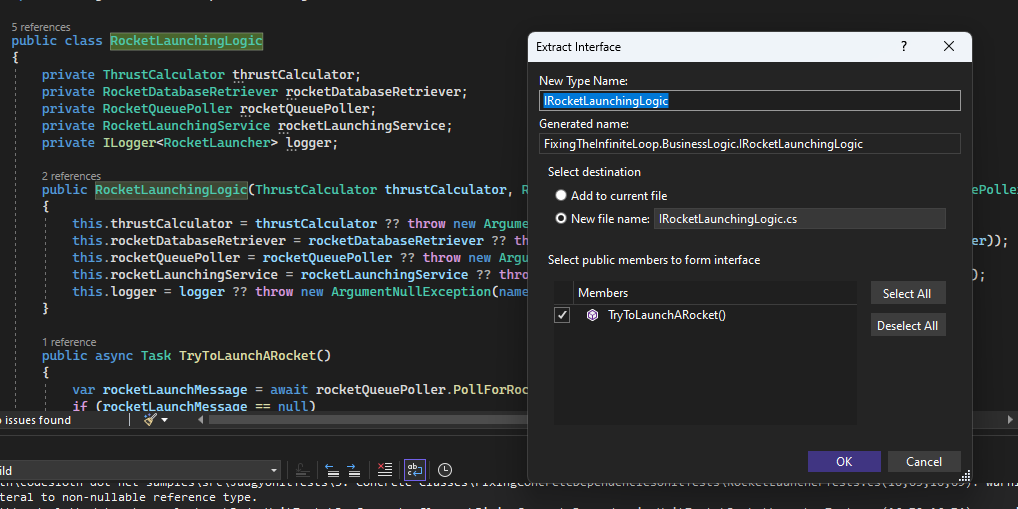The image size is (1018, 509).
Task: Click the IRocketLaunchingLogic.cs file name field
Action: pyautogui.click(x=799, y=219)
